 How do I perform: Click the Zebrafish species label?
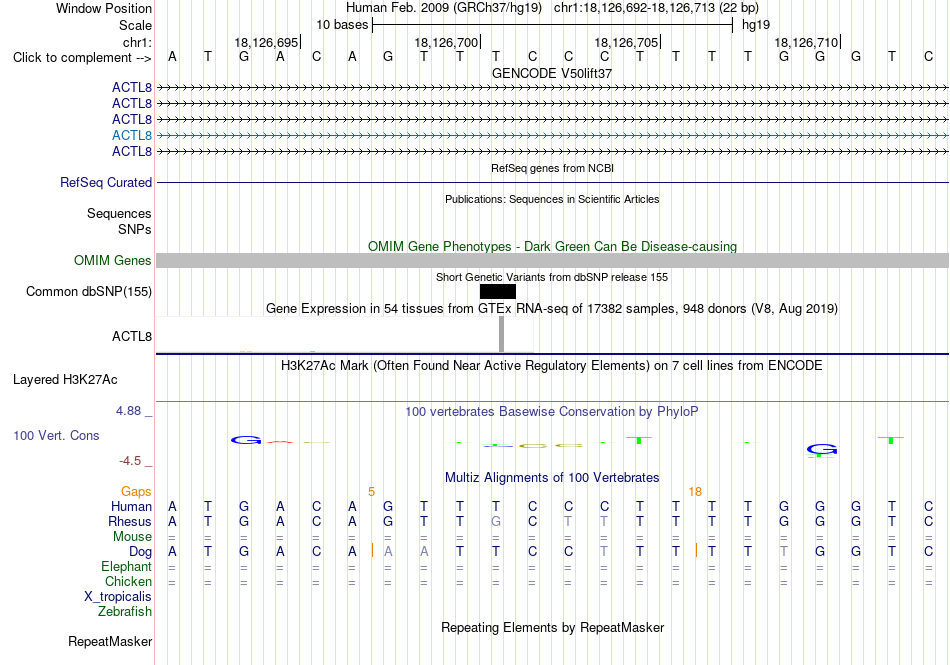pos(124,612)
